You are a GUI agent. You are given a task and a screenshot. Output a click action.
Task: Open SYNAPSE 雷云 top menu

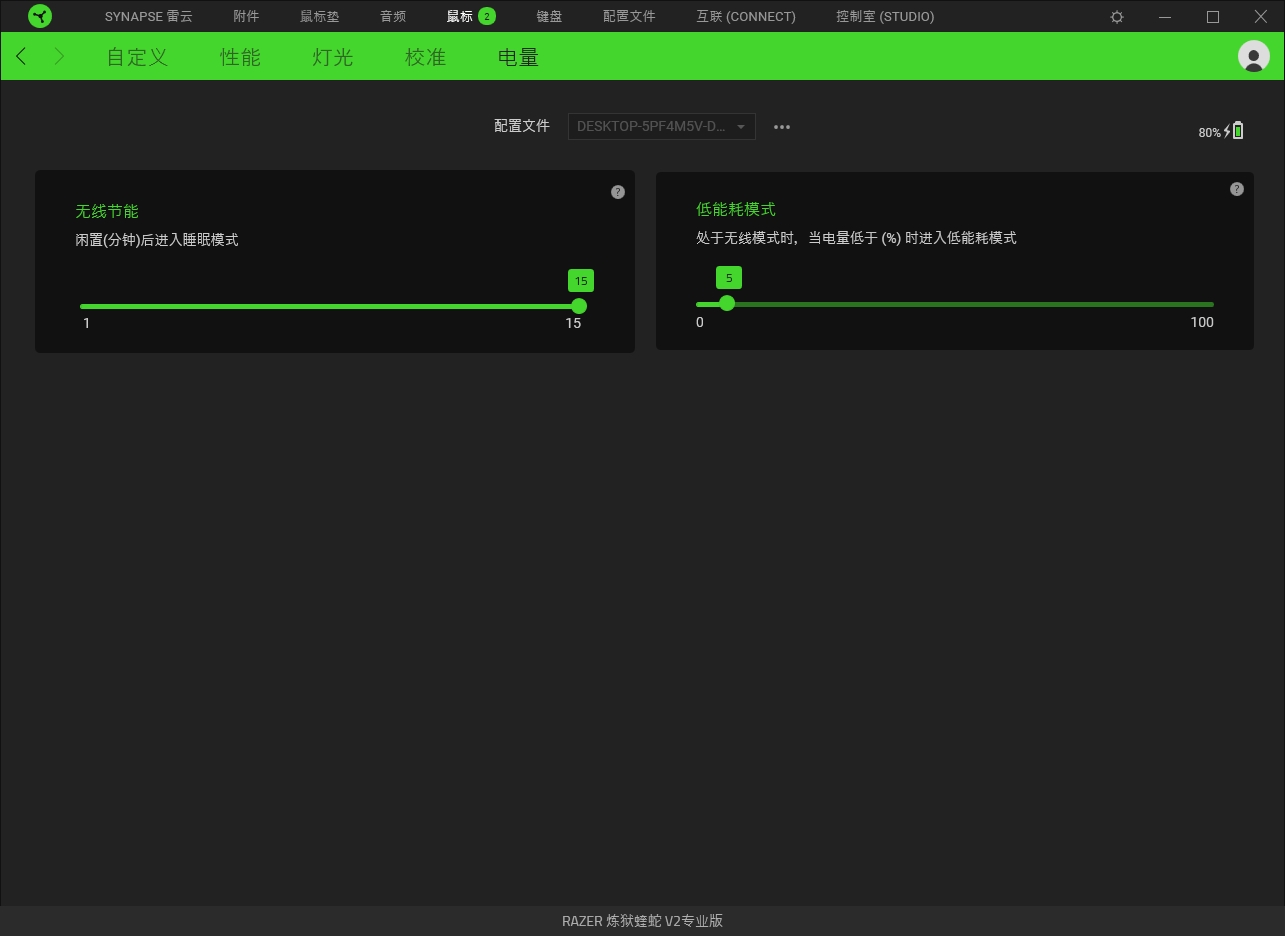point(148,17)
